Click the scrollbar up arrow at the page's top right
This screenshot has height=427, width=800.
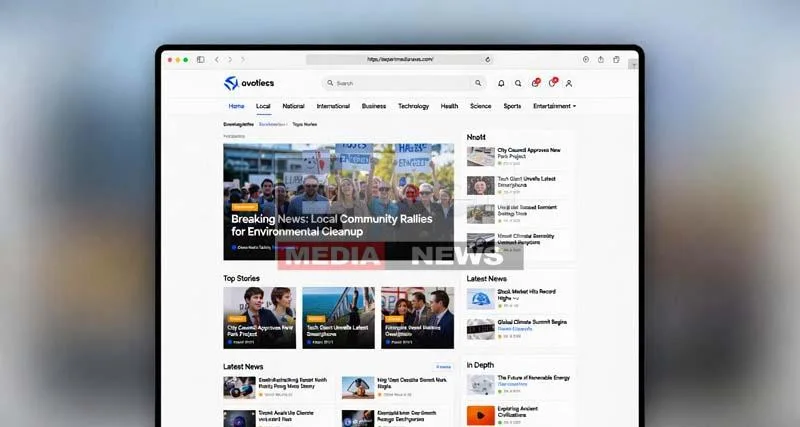(x=633, y=65)
